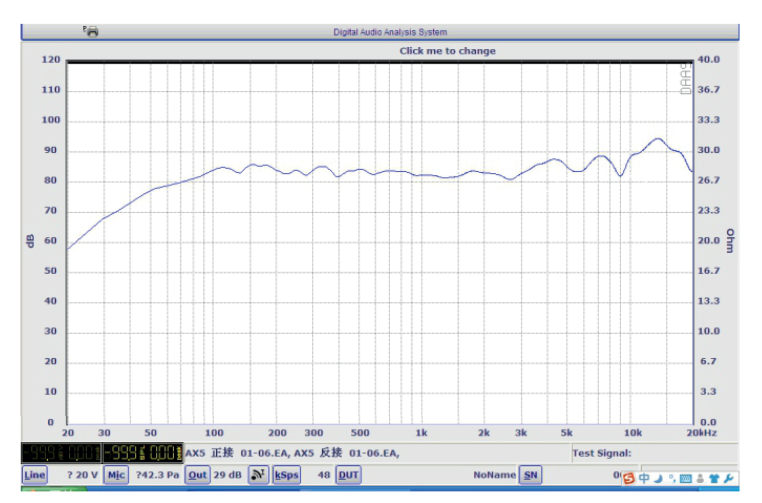Viewport: 762px width, 503px height.
Task: Click the Line button
Action: [x=35, y=475]
